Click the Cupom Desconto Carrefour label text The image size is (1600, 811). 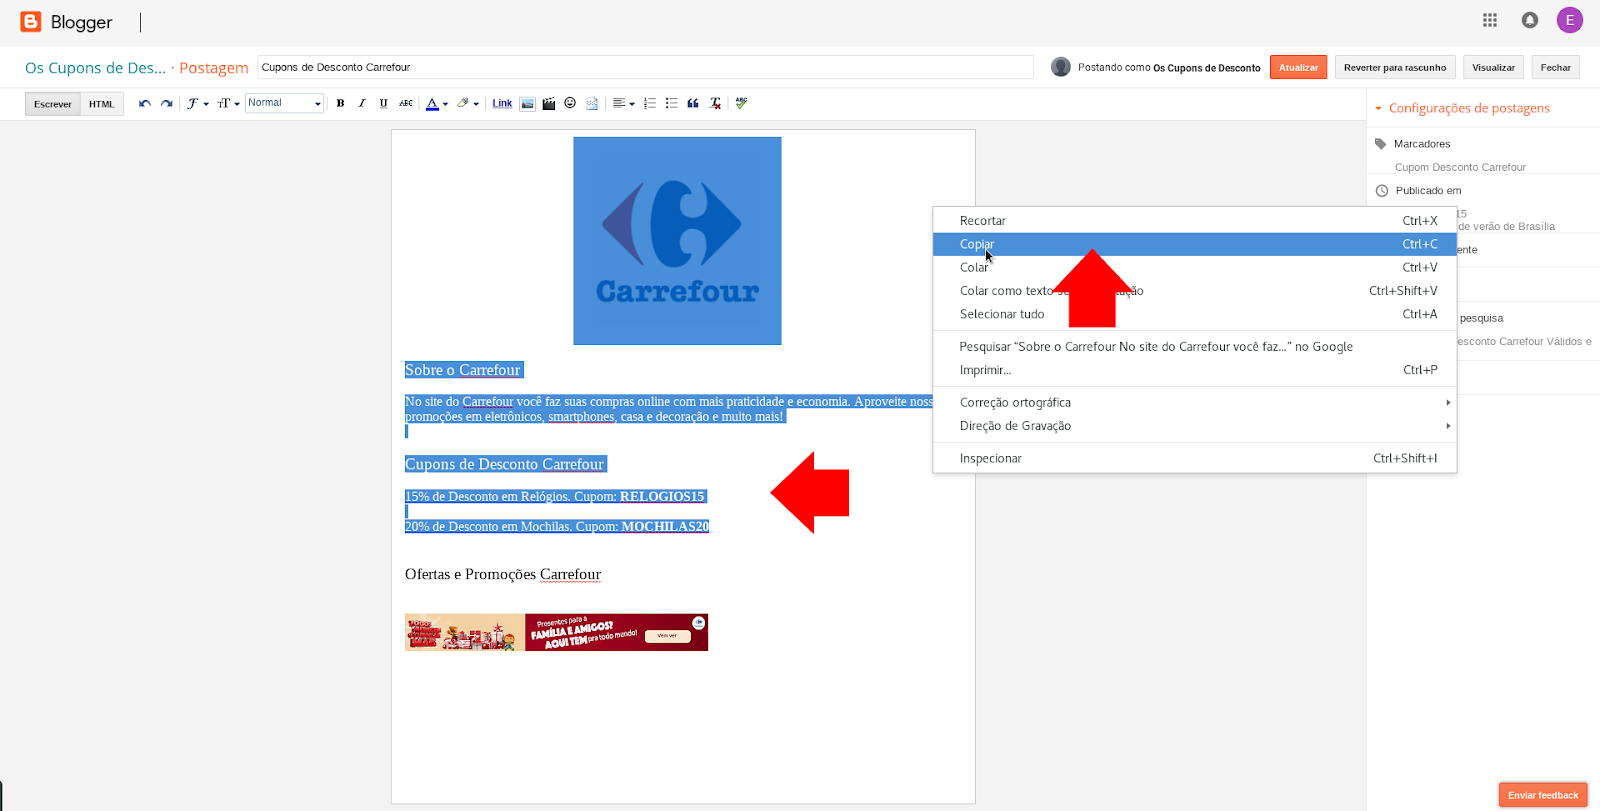(x=1460, y=167)
